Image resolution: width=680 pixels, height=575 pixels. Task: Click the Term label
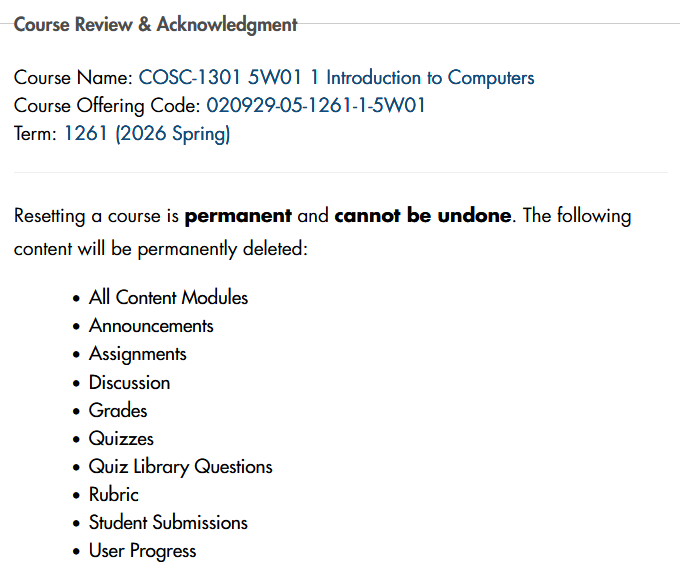click(35, 134)
